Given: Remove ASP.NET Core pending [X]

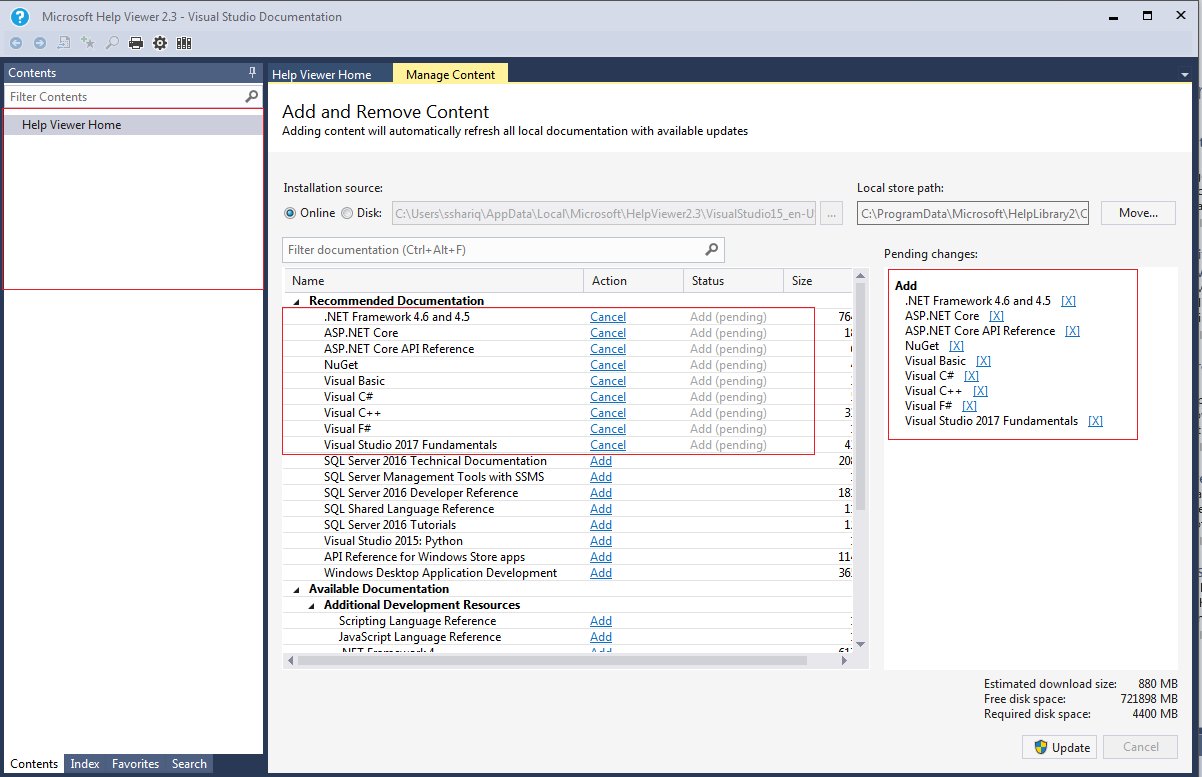Looking at the screenshot, I should [996, 316].
